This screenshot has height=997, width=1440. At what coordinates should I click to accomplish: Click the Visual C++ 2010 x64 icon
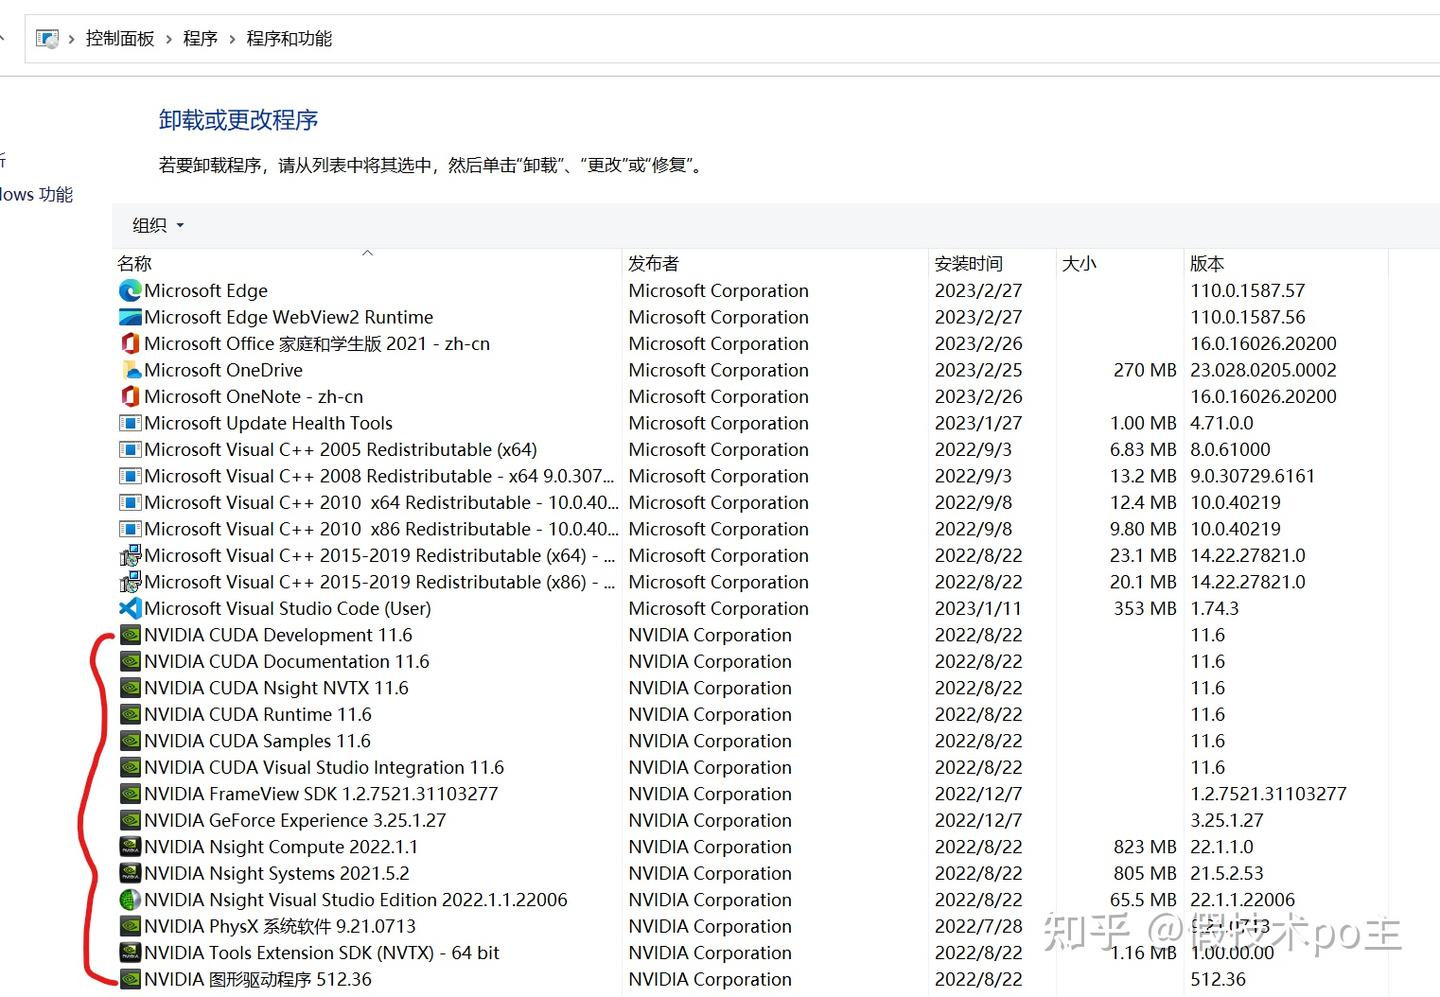[x=130, y=503]
